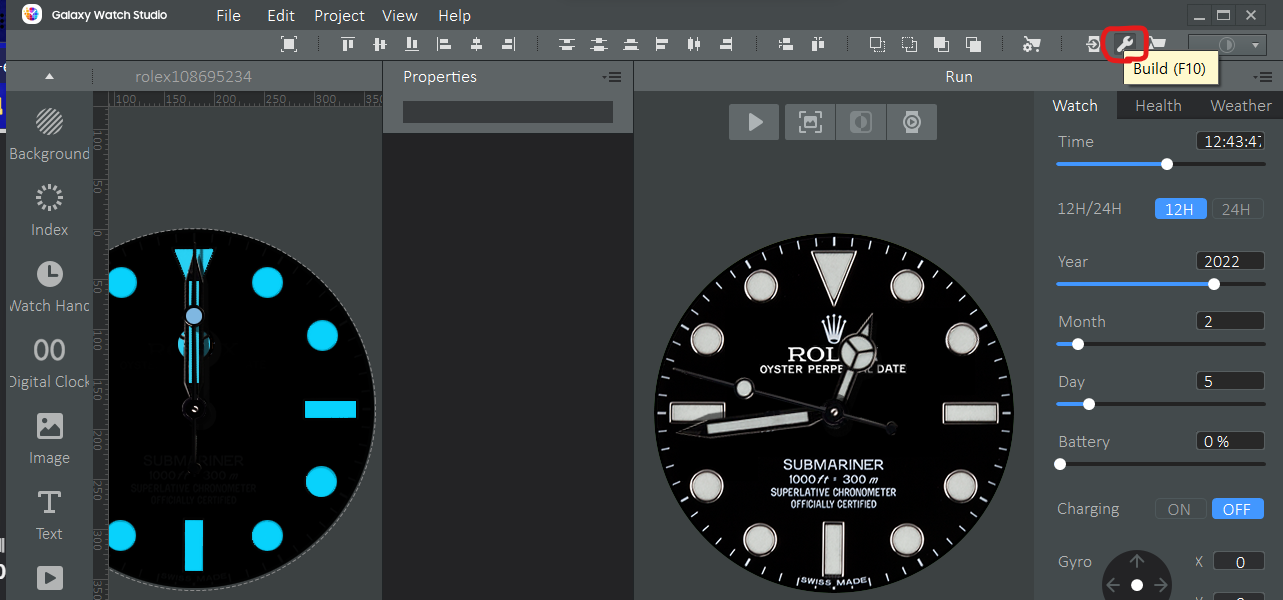Screen dimensions: 1283x600
Task: Click the fit-to-screen icon in toolbar
Action: (289, 44)
